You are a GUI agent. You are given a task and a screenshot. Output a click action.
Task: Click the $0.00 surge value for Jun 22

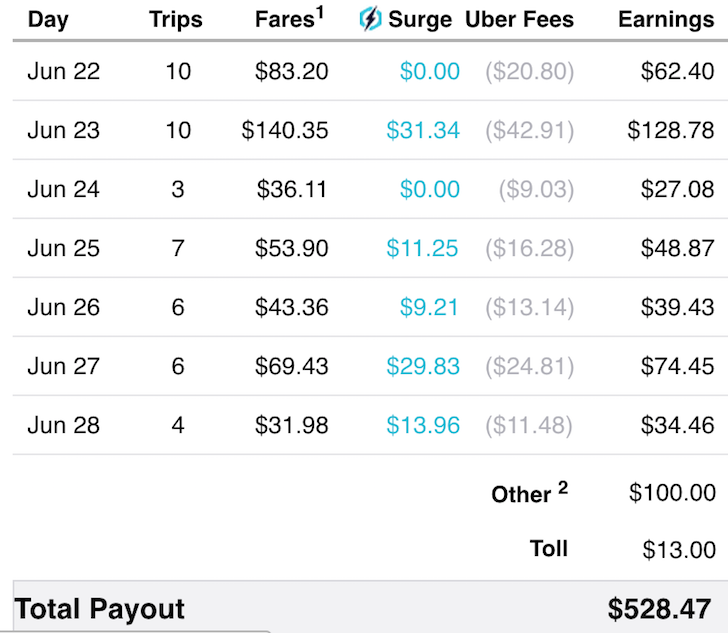[430, 71]
